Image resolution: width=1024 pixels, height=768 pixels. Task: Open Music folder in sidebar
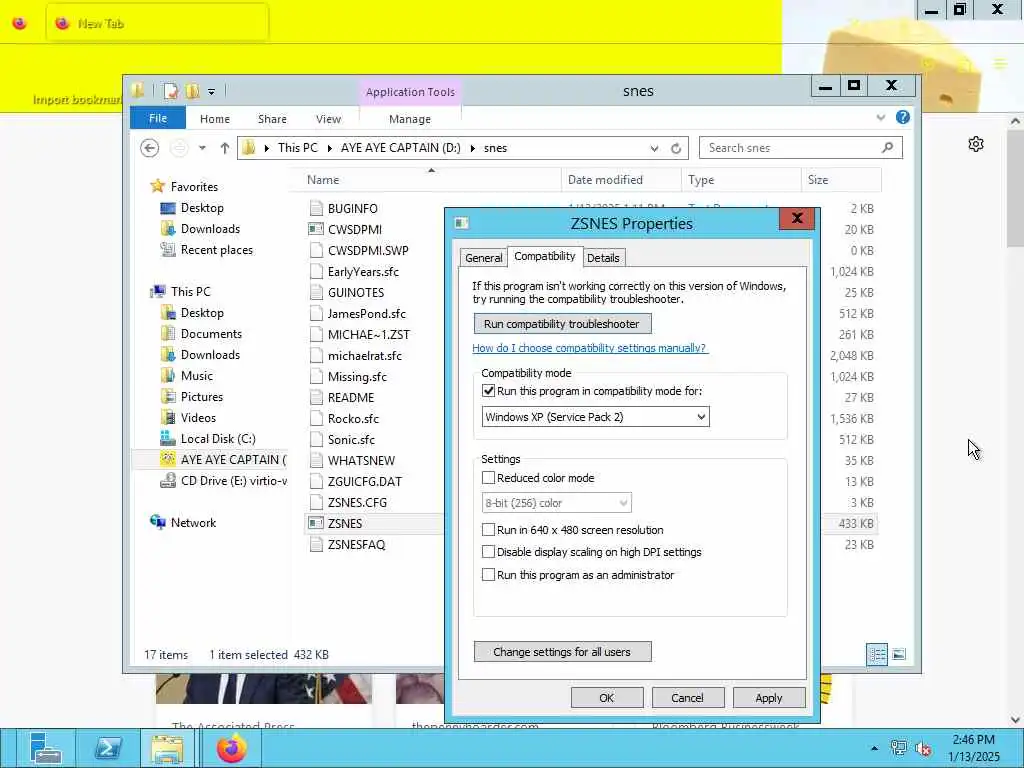(197, 376)
